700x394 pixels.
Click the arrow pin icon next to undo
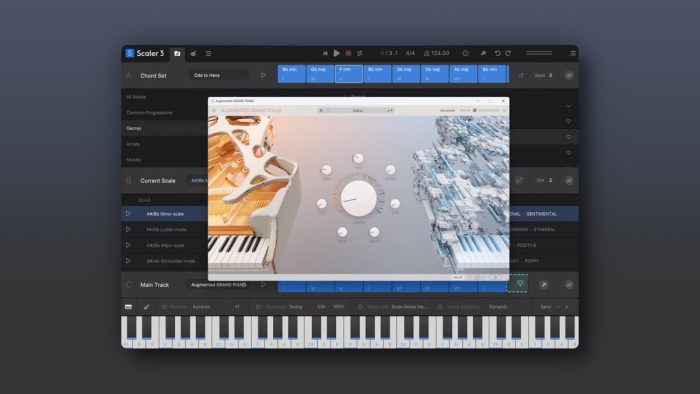(x=483, y=53)
